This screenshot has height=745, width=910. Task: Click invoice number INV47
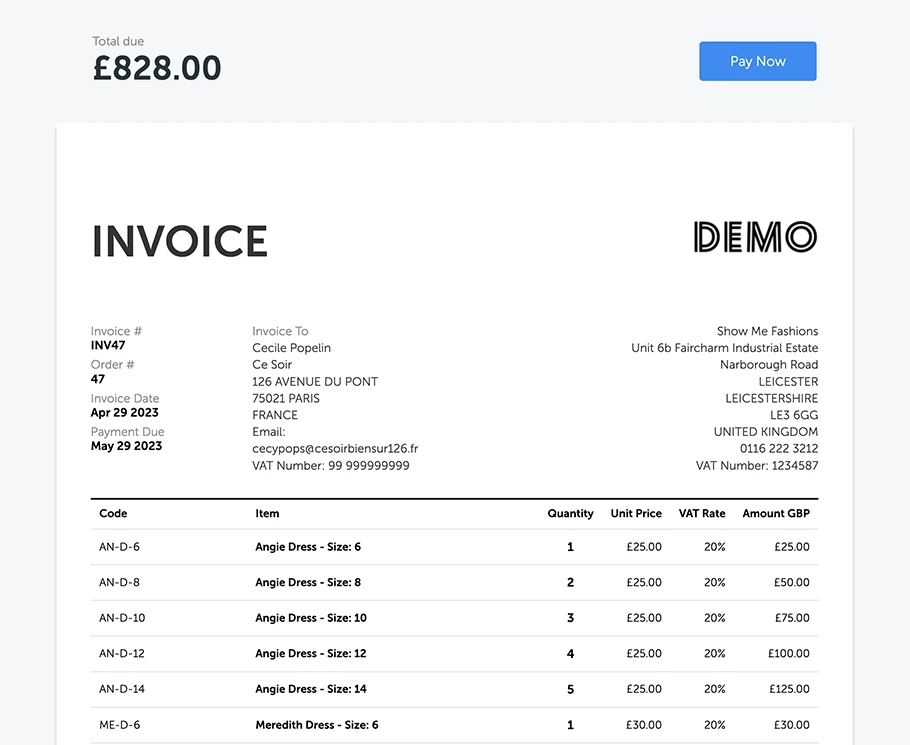(x=108, y=346)
